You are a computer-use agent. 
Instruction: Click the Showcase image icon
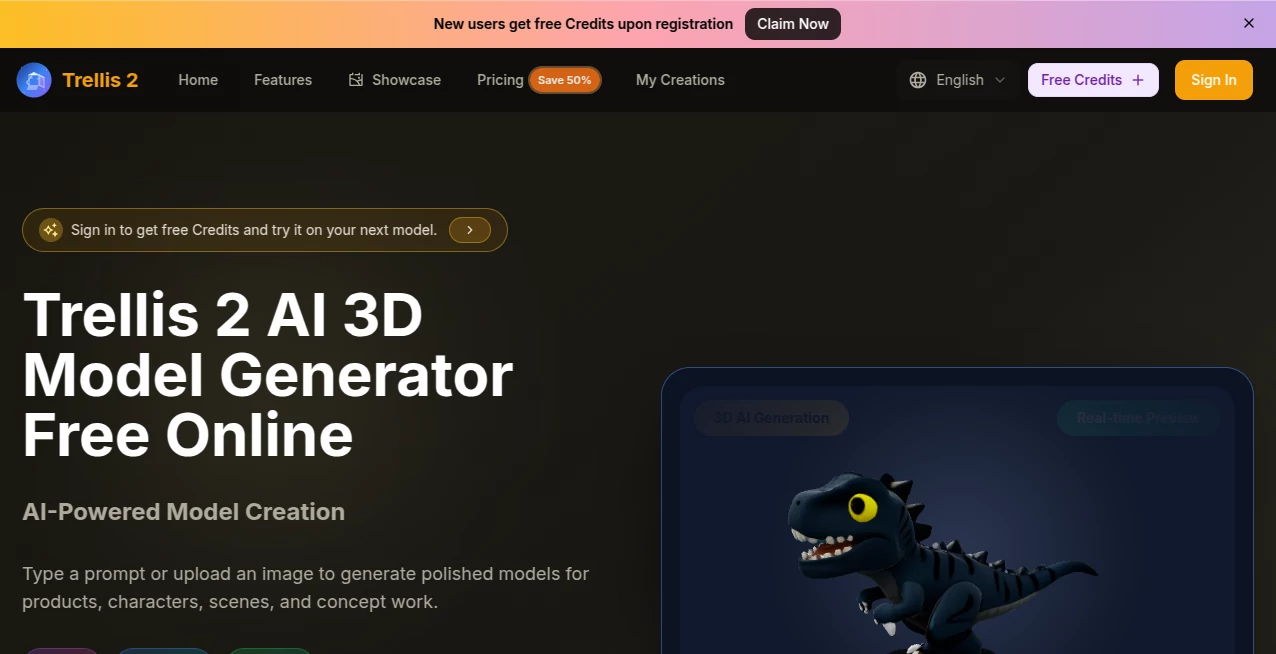coord(356,80)
